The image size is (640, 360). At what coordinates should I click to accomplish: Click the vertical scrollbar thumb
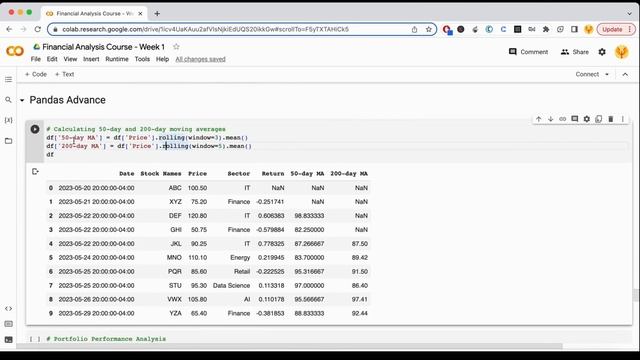635,295
